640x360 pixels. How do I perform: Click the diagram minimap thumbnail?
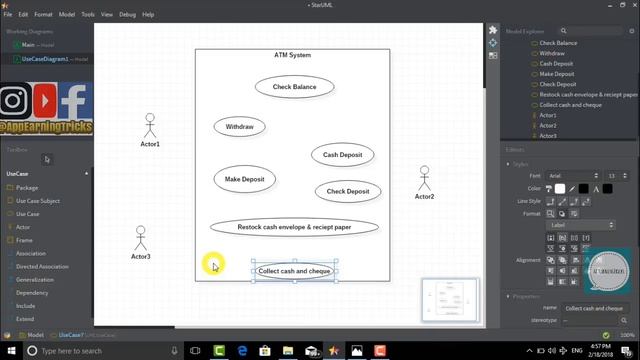(450, 300)
